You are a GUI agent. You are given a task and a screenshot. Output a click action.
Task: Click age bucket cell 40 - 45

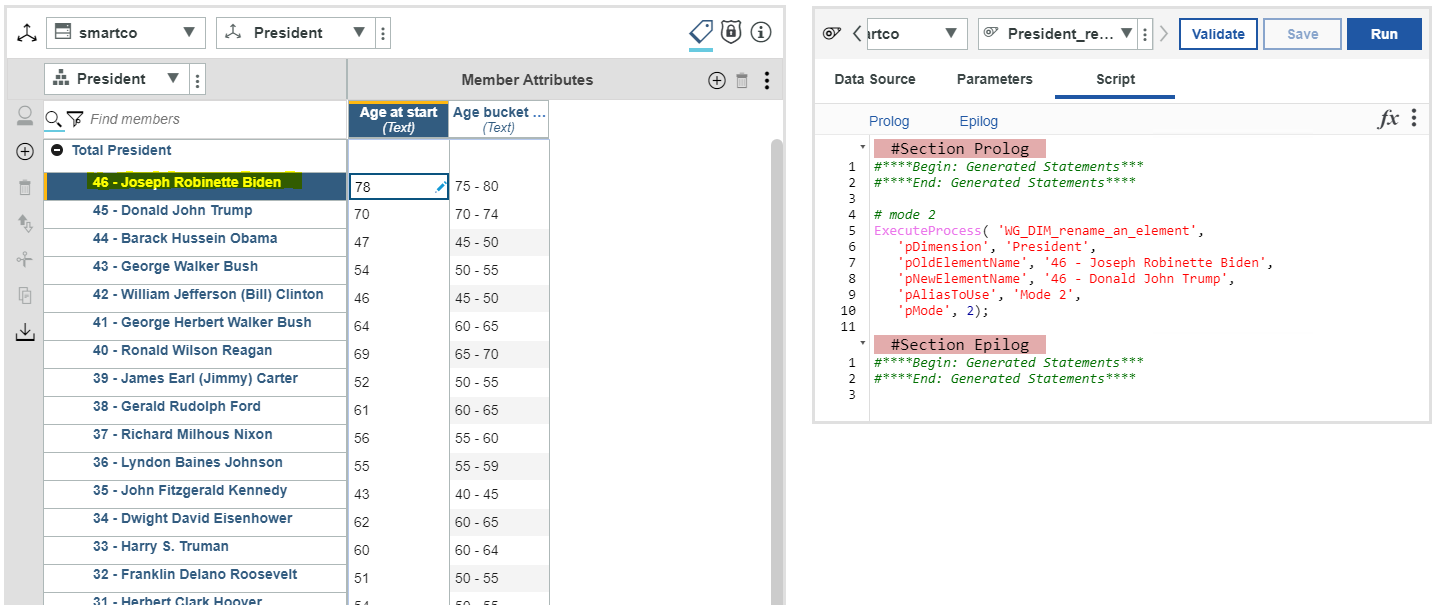(499, 494)
